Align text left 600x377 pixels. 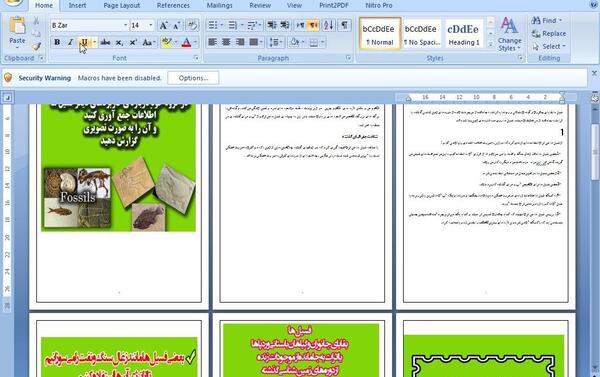coord(212,42)
